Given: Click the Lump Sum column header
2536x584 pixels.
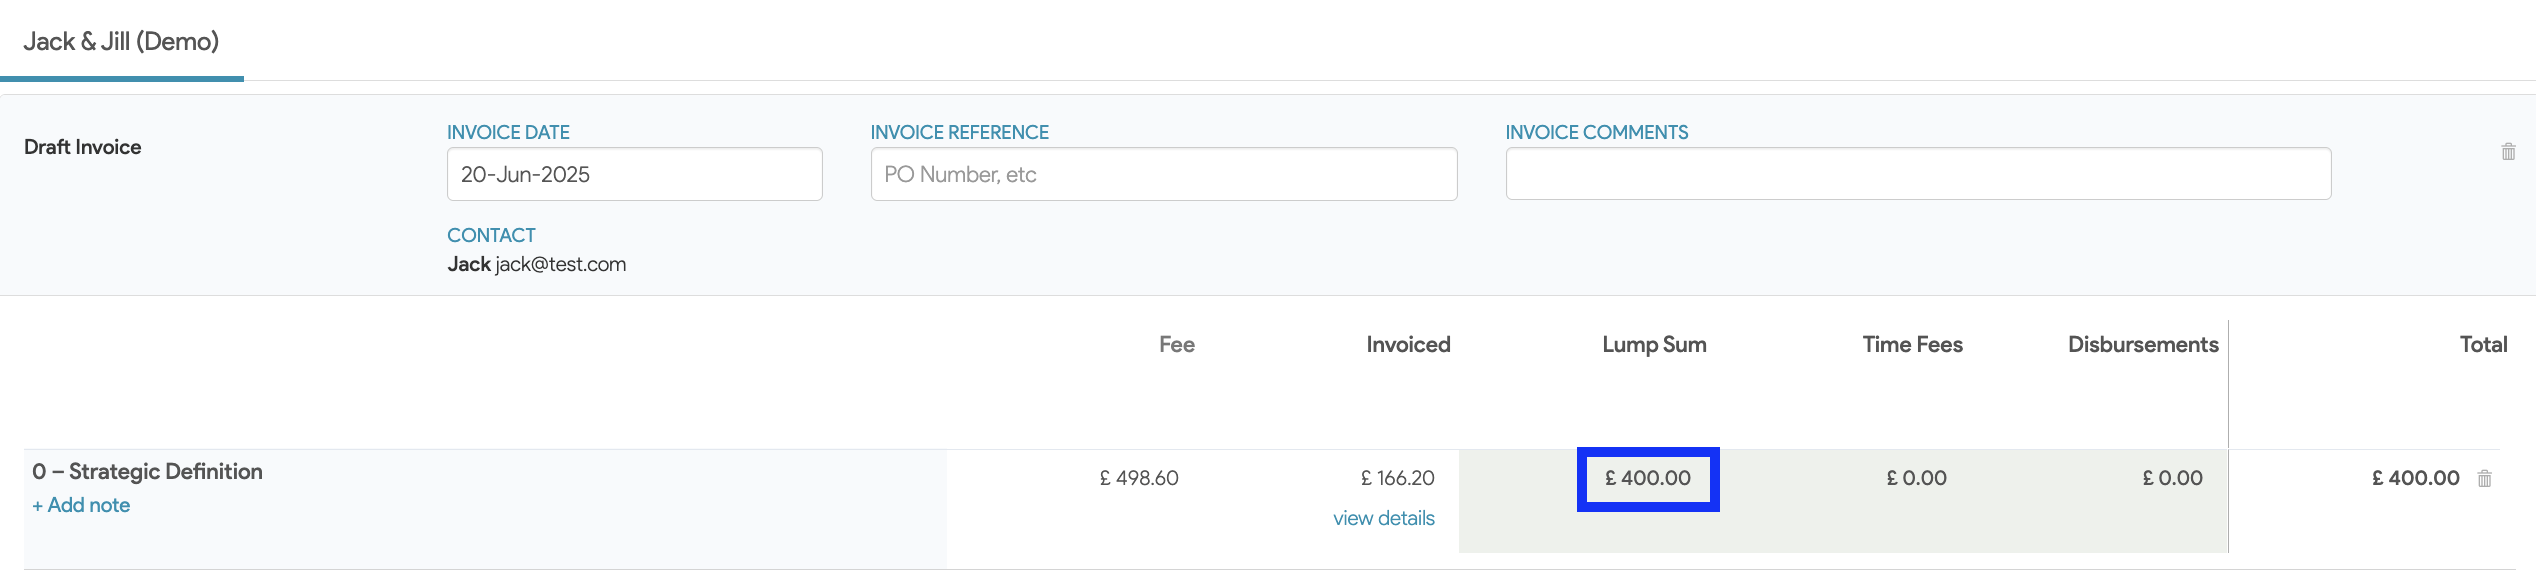Looking at the screenshot, I should pyautogui.click(x=1654, y=345).
